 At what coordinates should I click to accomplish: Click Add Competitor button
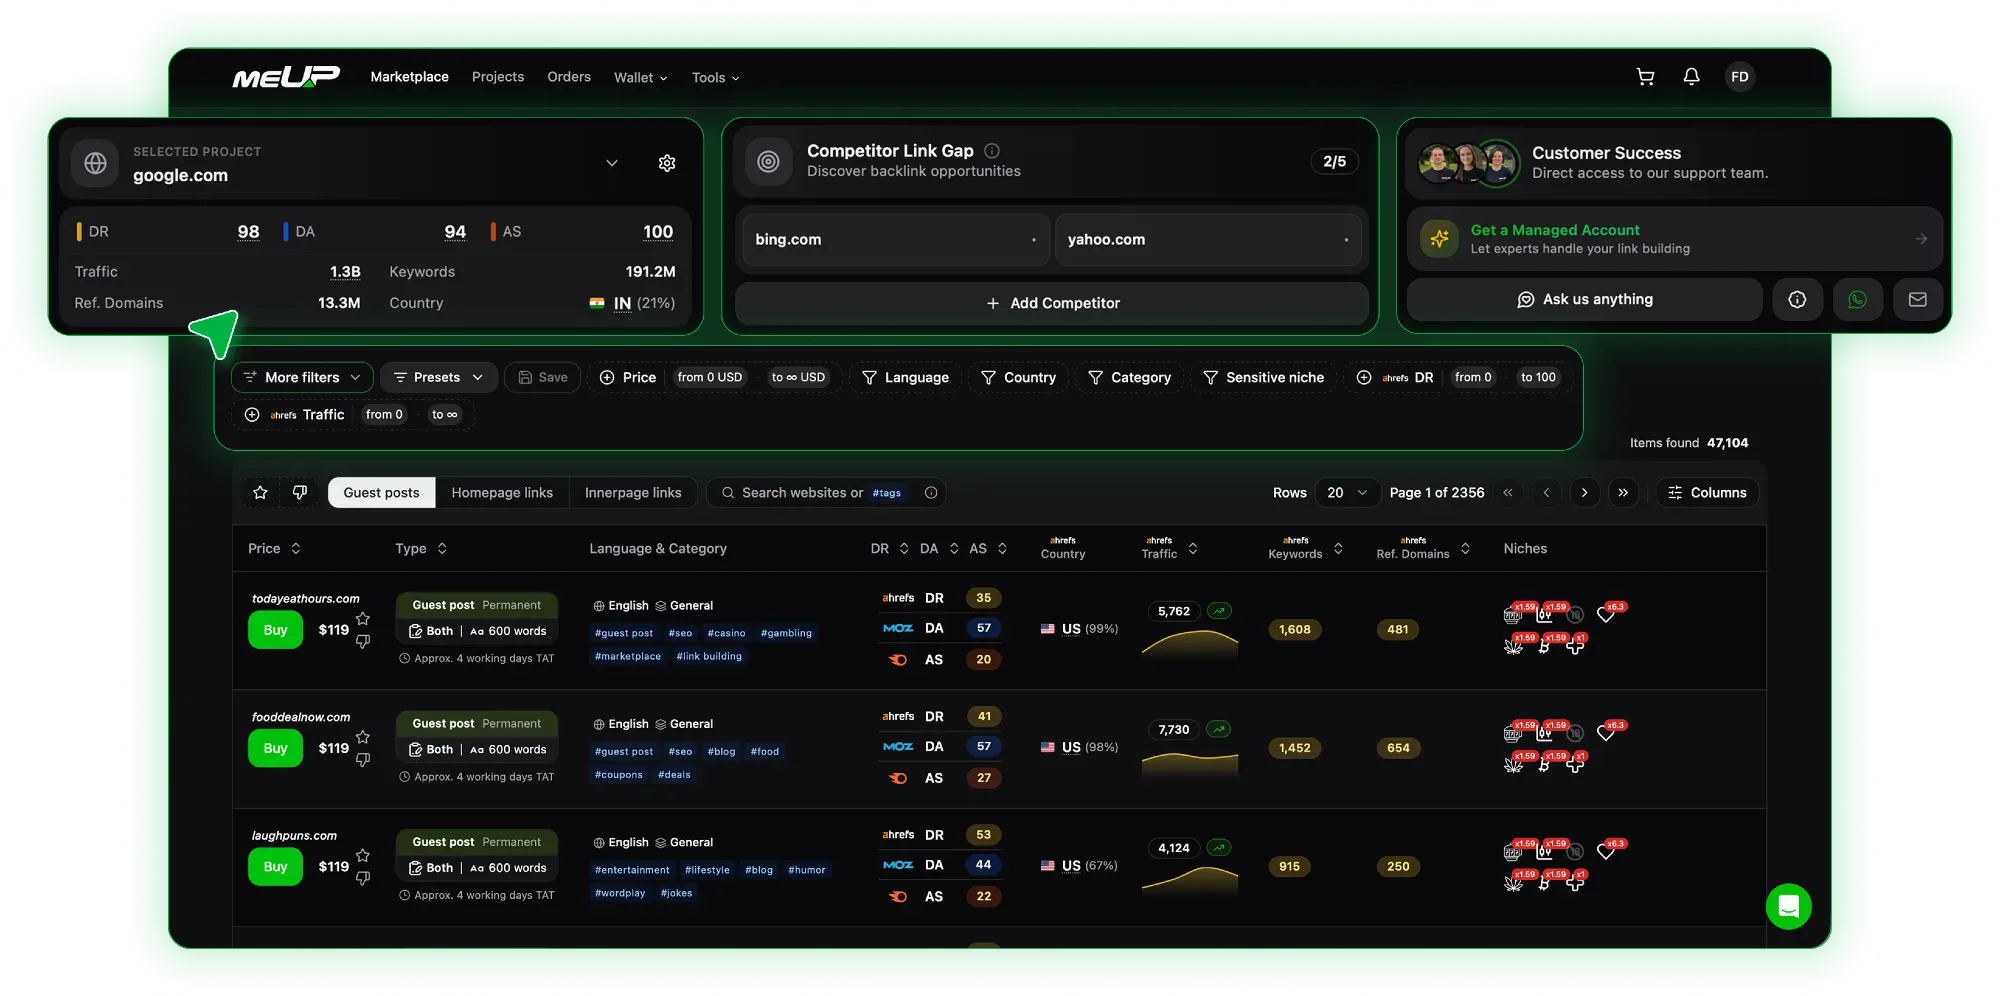1052,303
